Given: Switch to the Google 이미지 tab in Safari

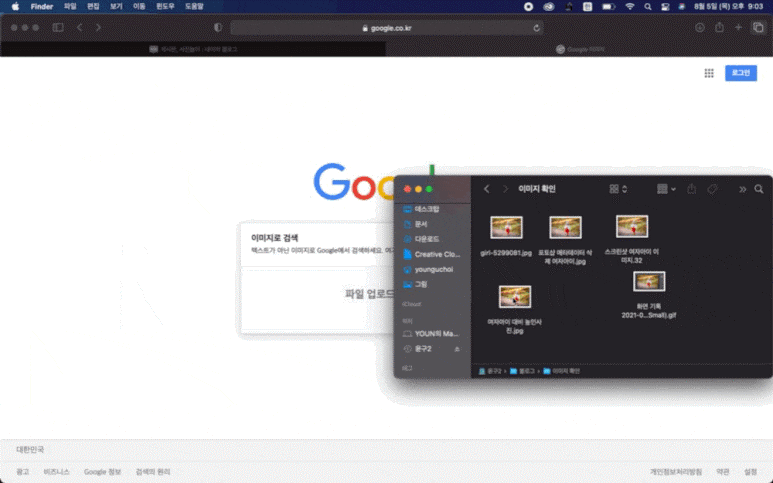Looking at the screenshot, I should point(580,49).
